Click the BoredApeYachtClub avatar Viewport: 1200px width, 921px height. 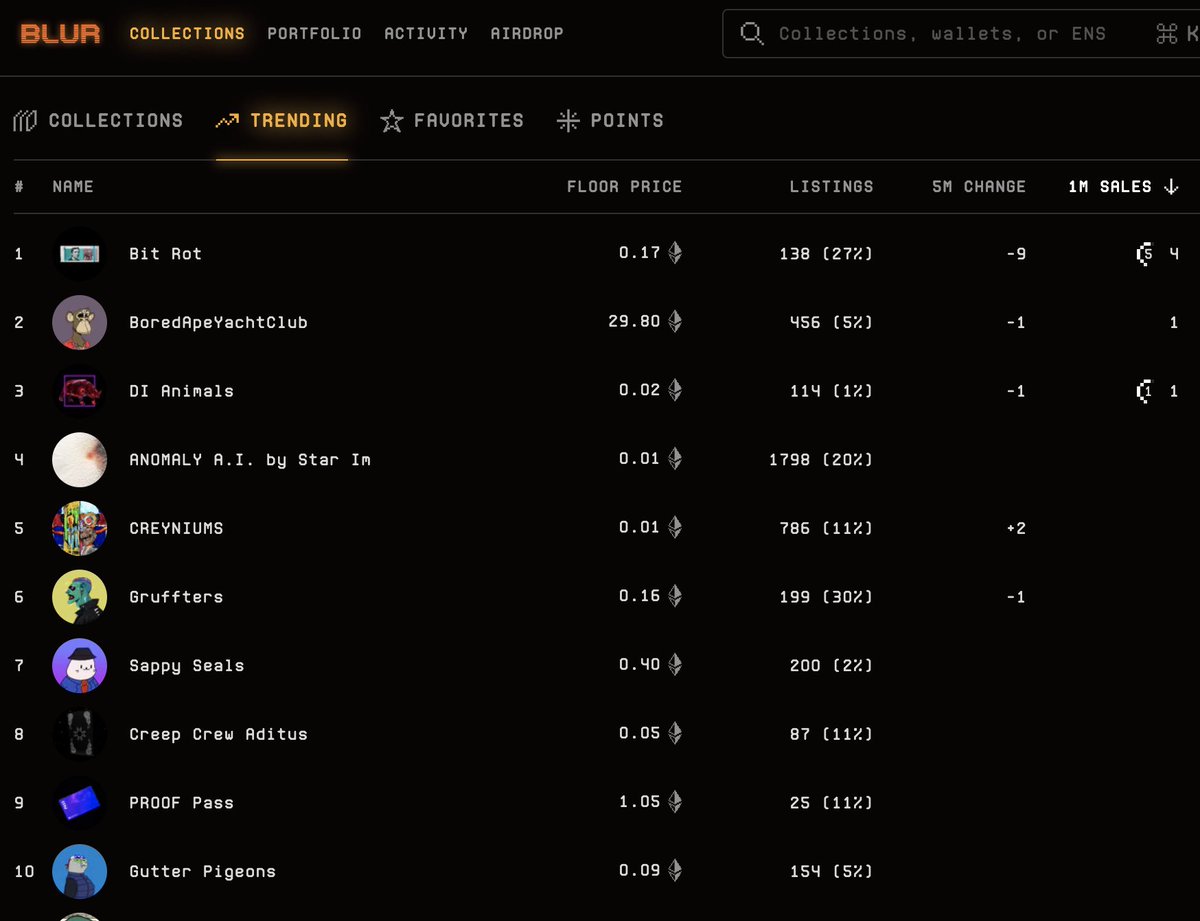click(79, 322)
